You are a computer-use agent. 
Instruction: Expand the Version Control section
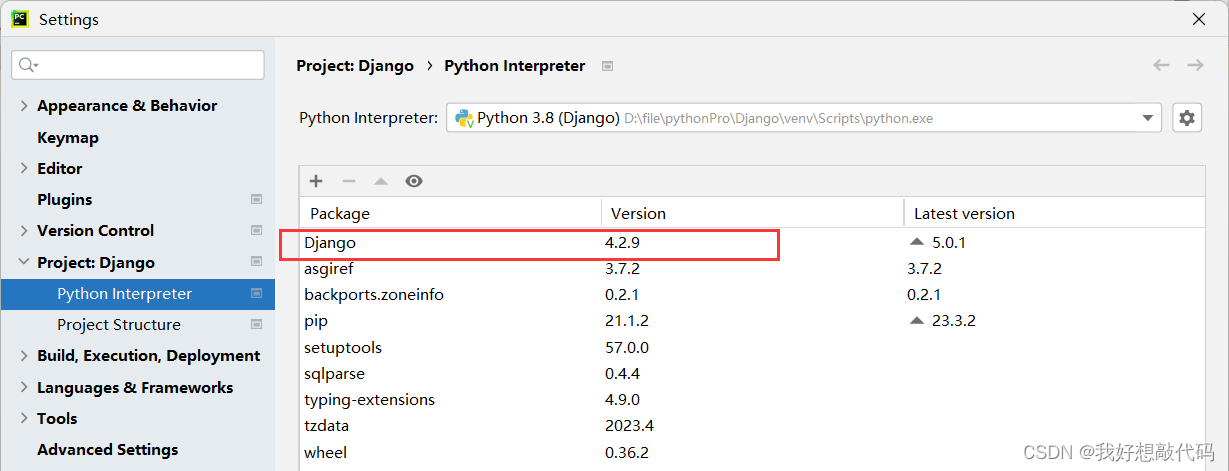pos(24,231)
